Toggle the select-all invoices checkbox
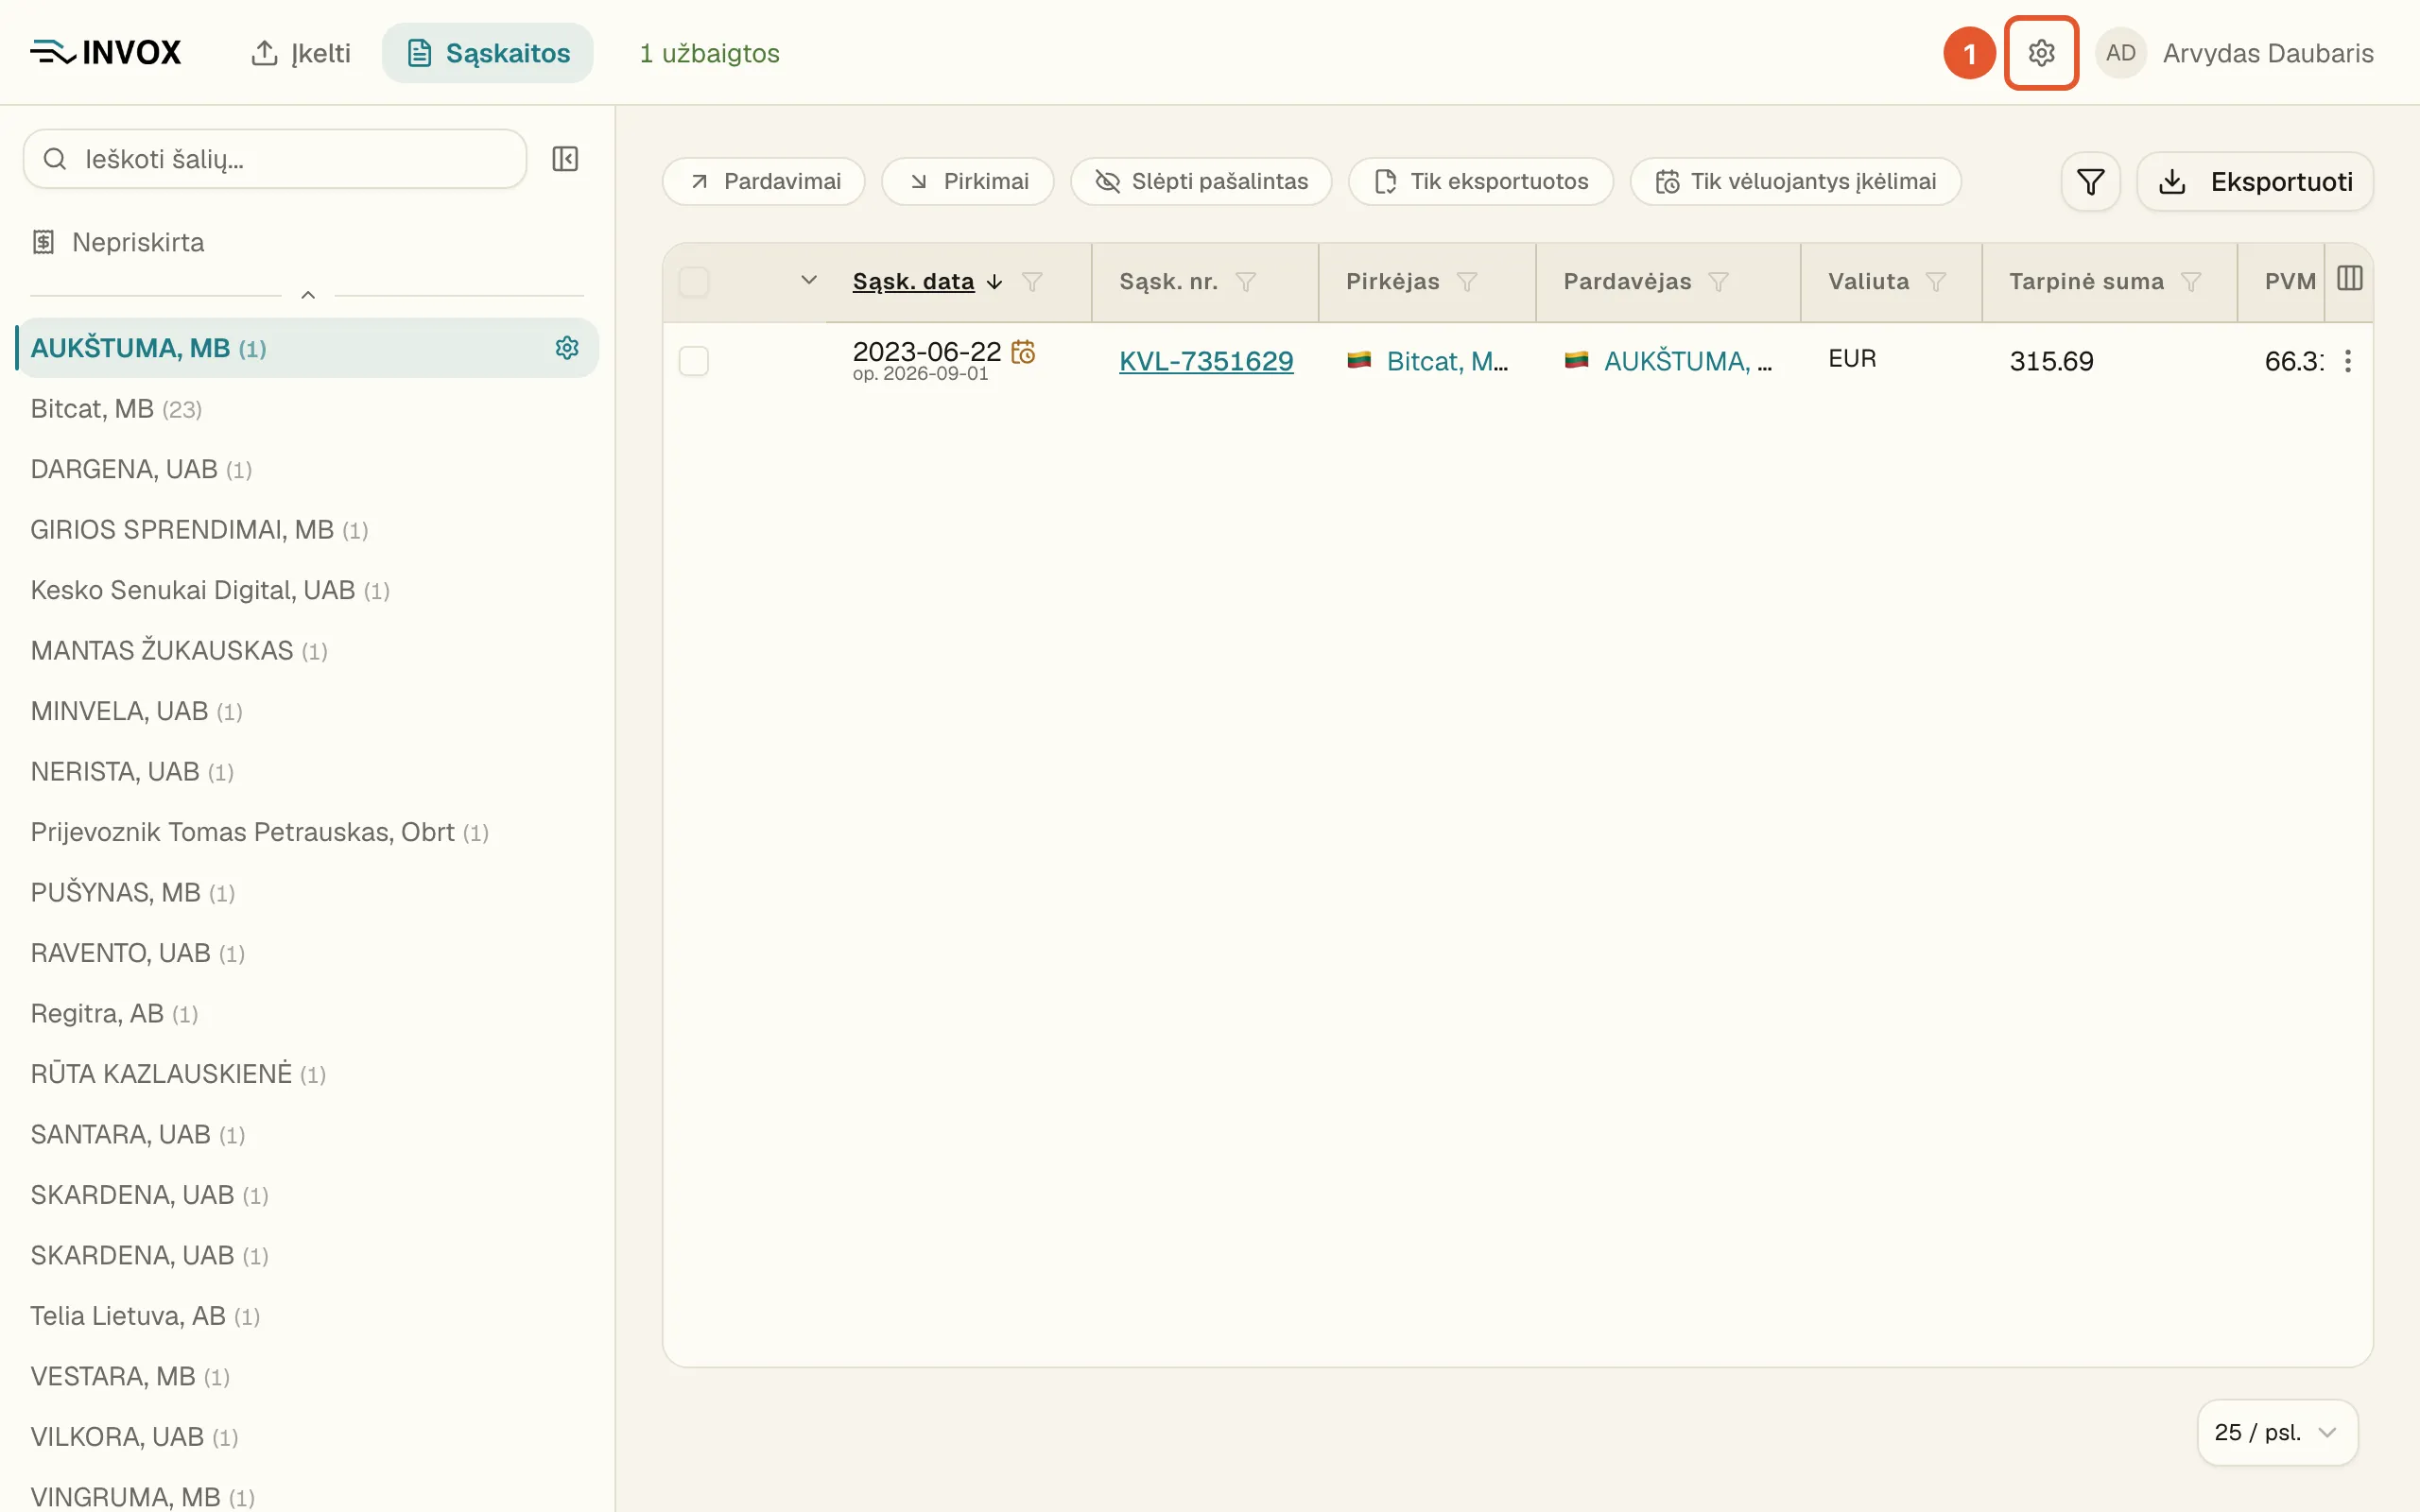Image resolution: width=2420 pixels, height=1512 pixels. click(x=694, y=282)
